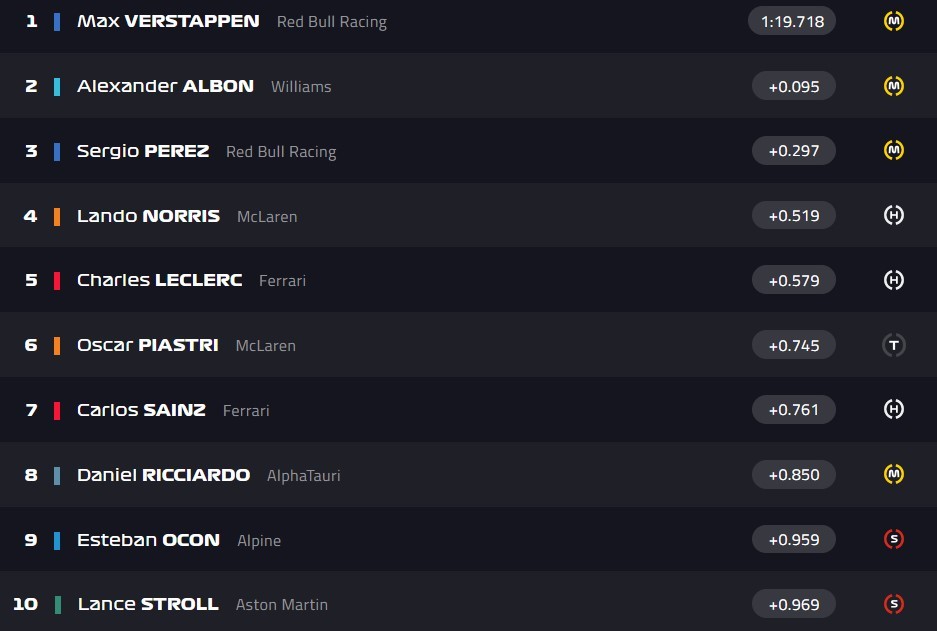Image resolution: width=937 pixels, height=631 pixels.
Task: Click Ocon's soft tyre icon
Action: coord(894,539)
